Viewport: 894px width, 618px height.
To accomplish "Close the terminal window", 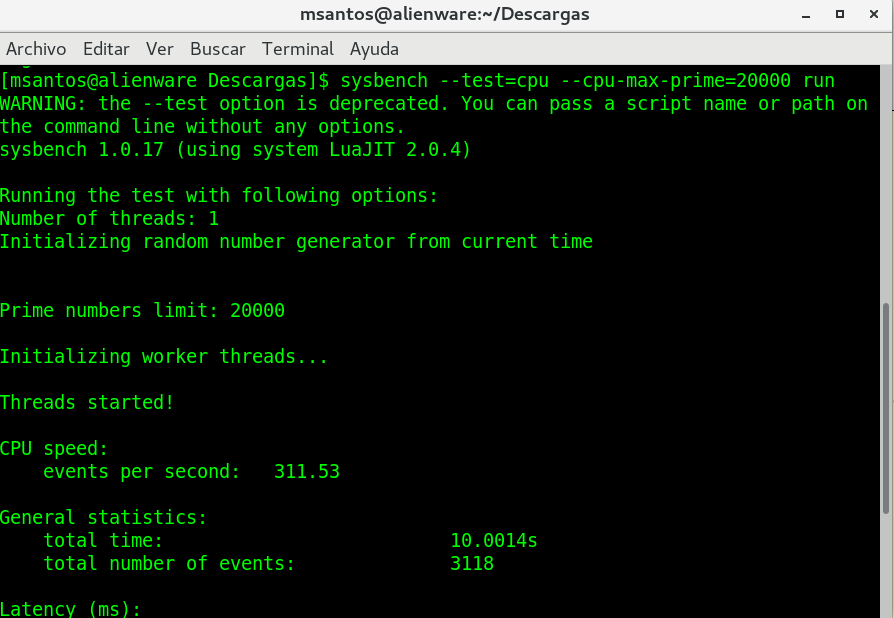I will (x=870, y=15).
